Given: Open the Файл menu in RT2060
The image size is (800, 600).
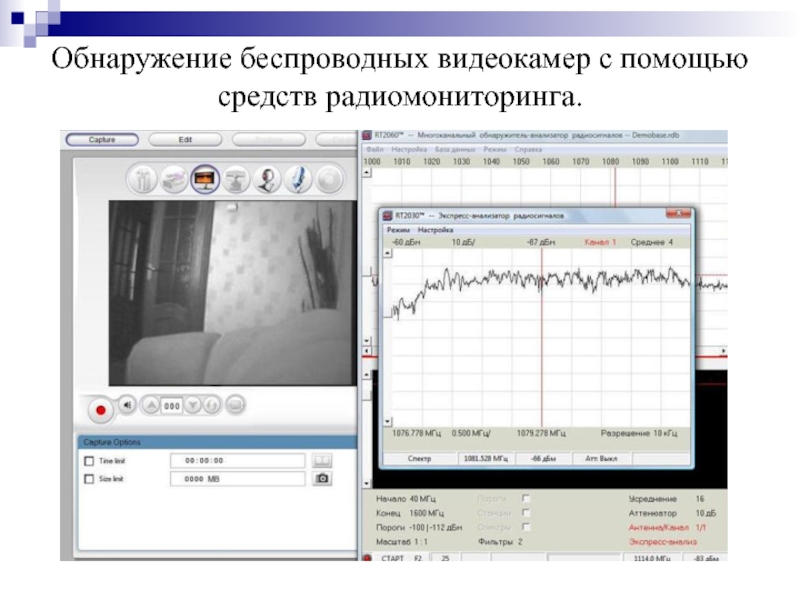Looking at the screenshot, I should coord(374,149).
